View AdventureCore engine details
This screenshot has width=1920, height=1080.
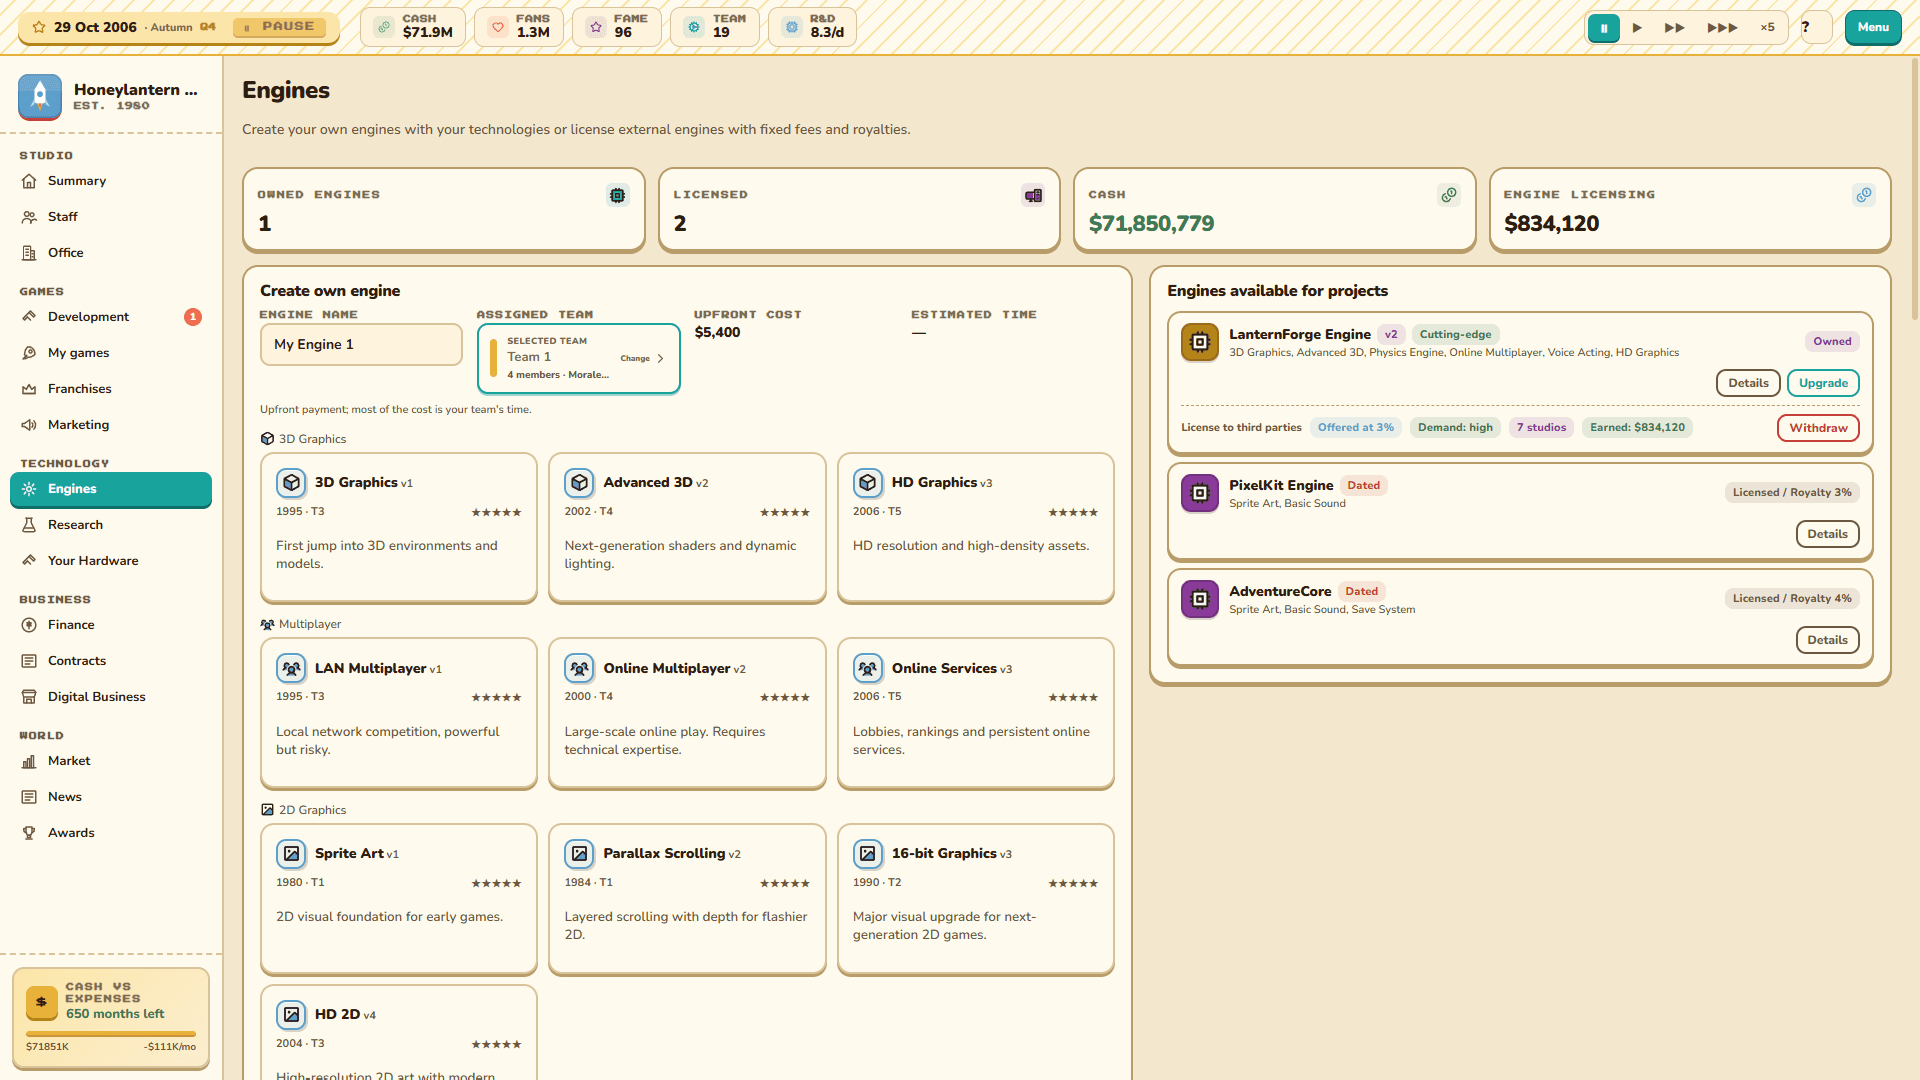1827,640
